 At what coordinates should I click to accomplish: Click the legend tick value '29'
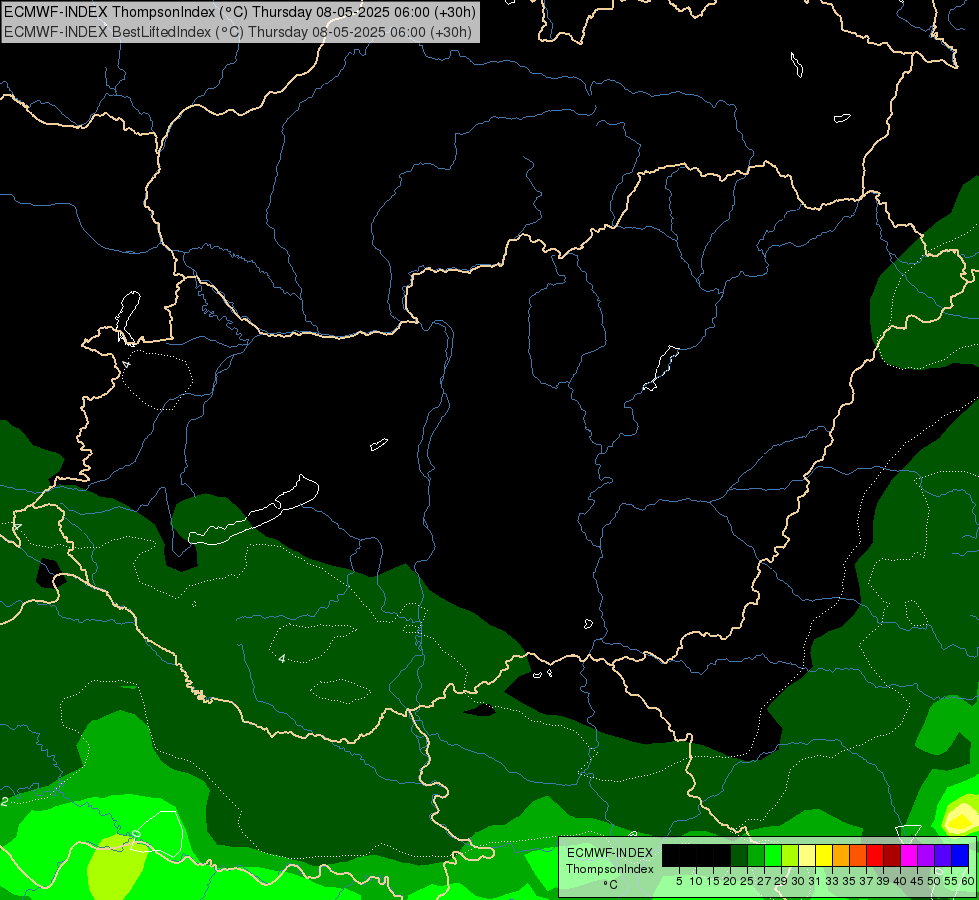[x=781, y=881]
